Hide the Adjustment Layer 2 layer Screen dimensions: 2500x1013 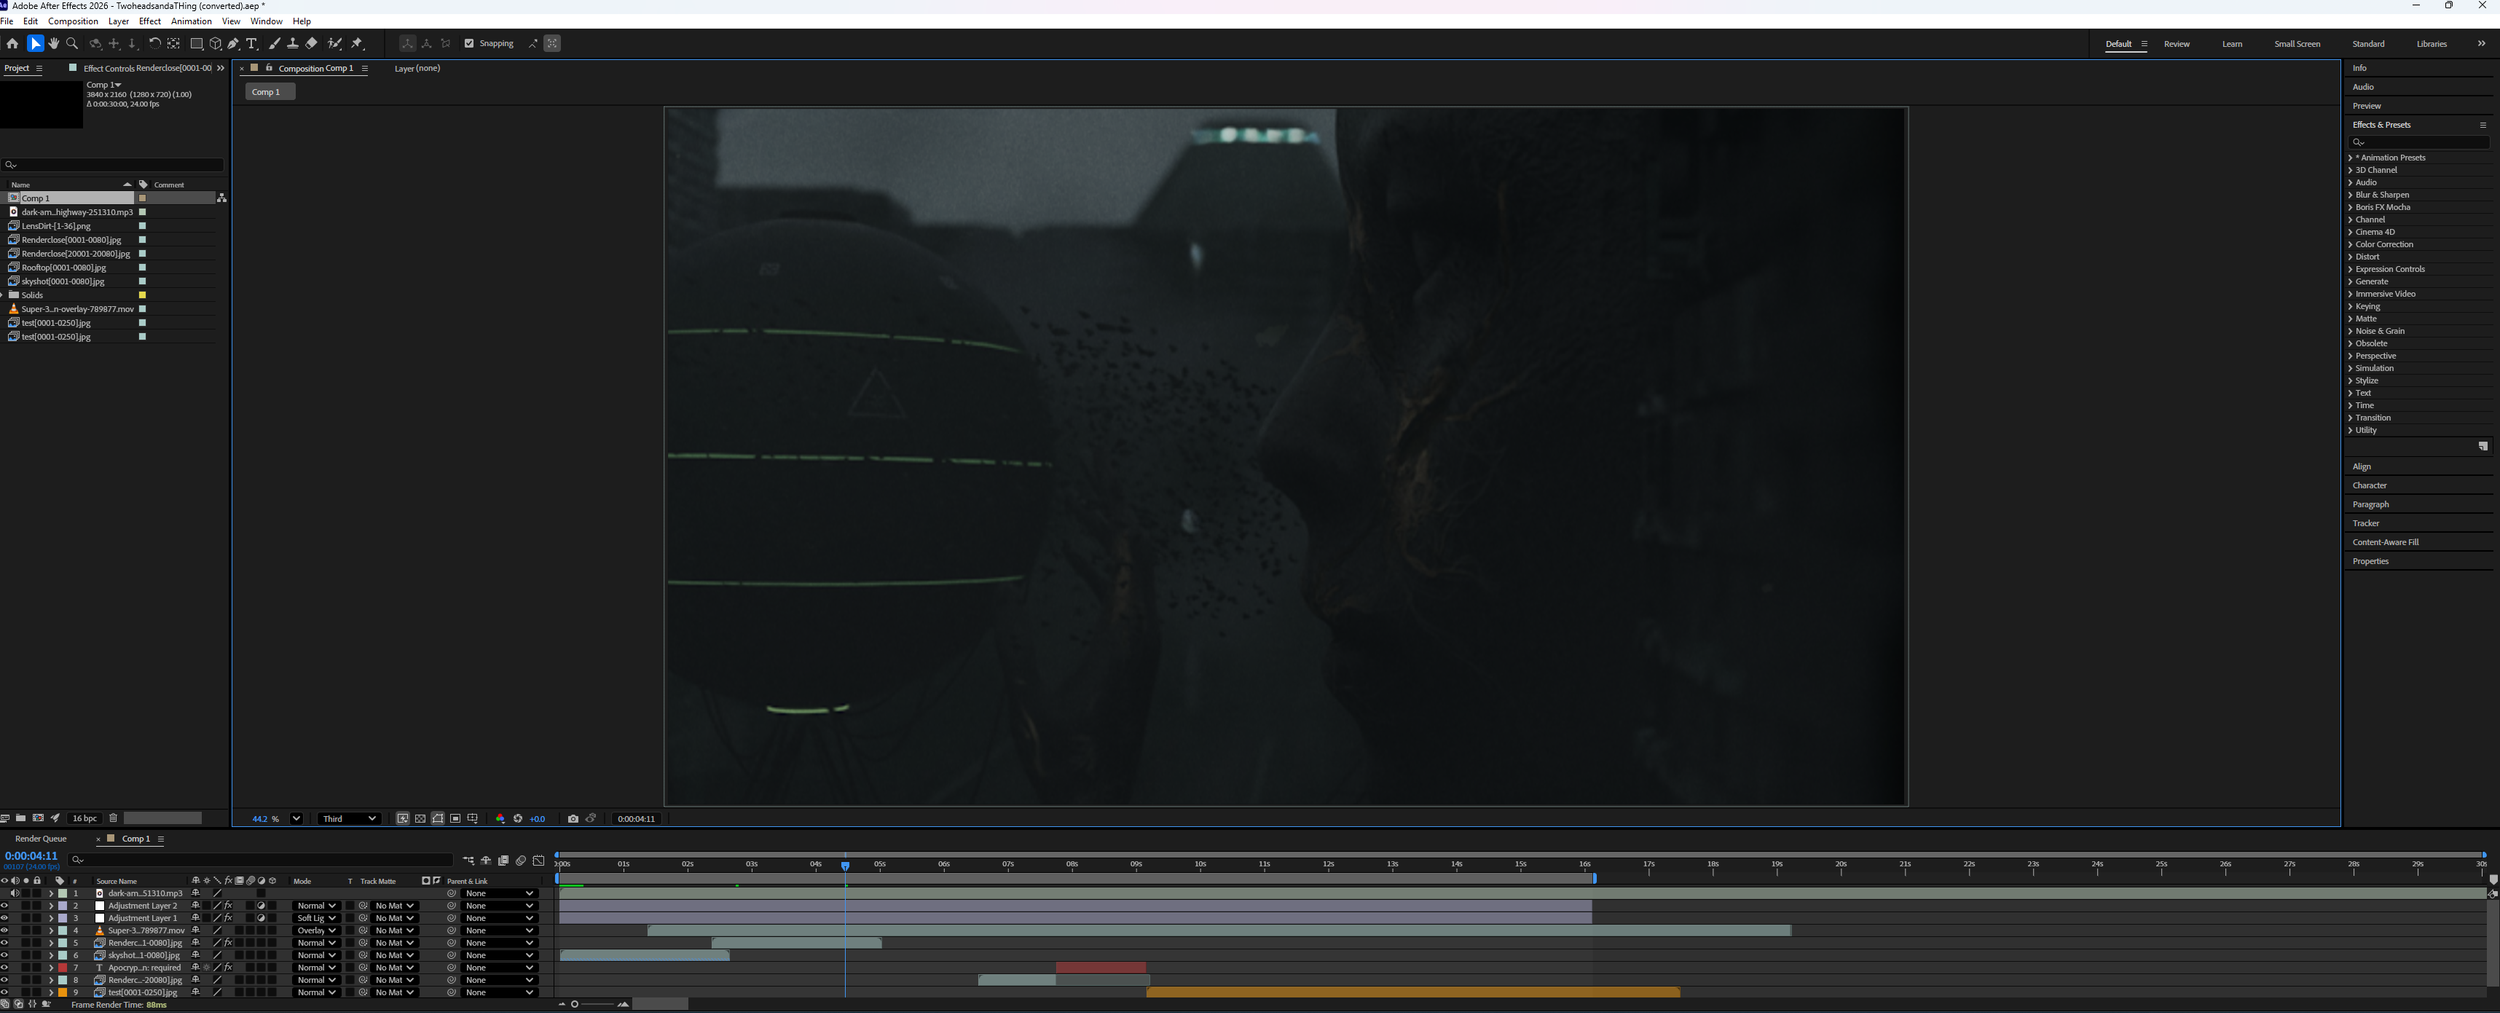[x=5, y=905]
